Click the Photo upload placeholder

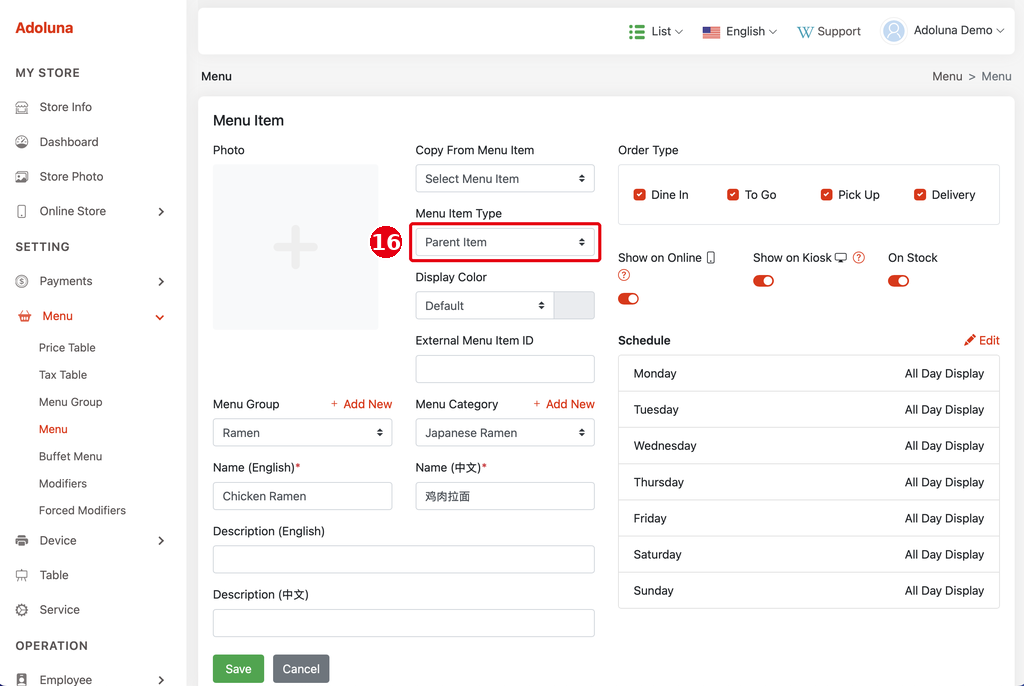tap(295, 247)
